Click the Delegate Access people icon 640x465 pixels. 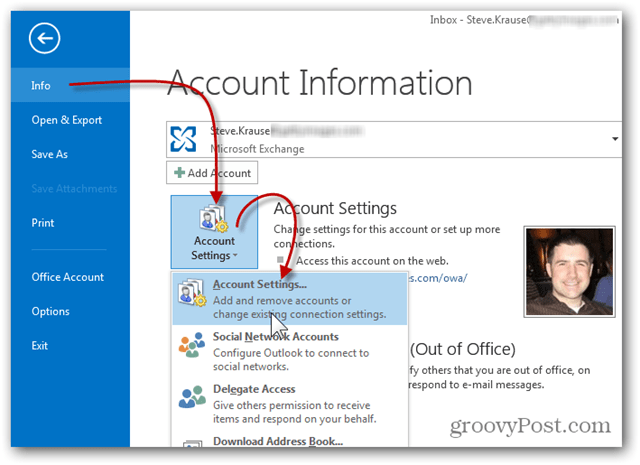click(192, 397)
